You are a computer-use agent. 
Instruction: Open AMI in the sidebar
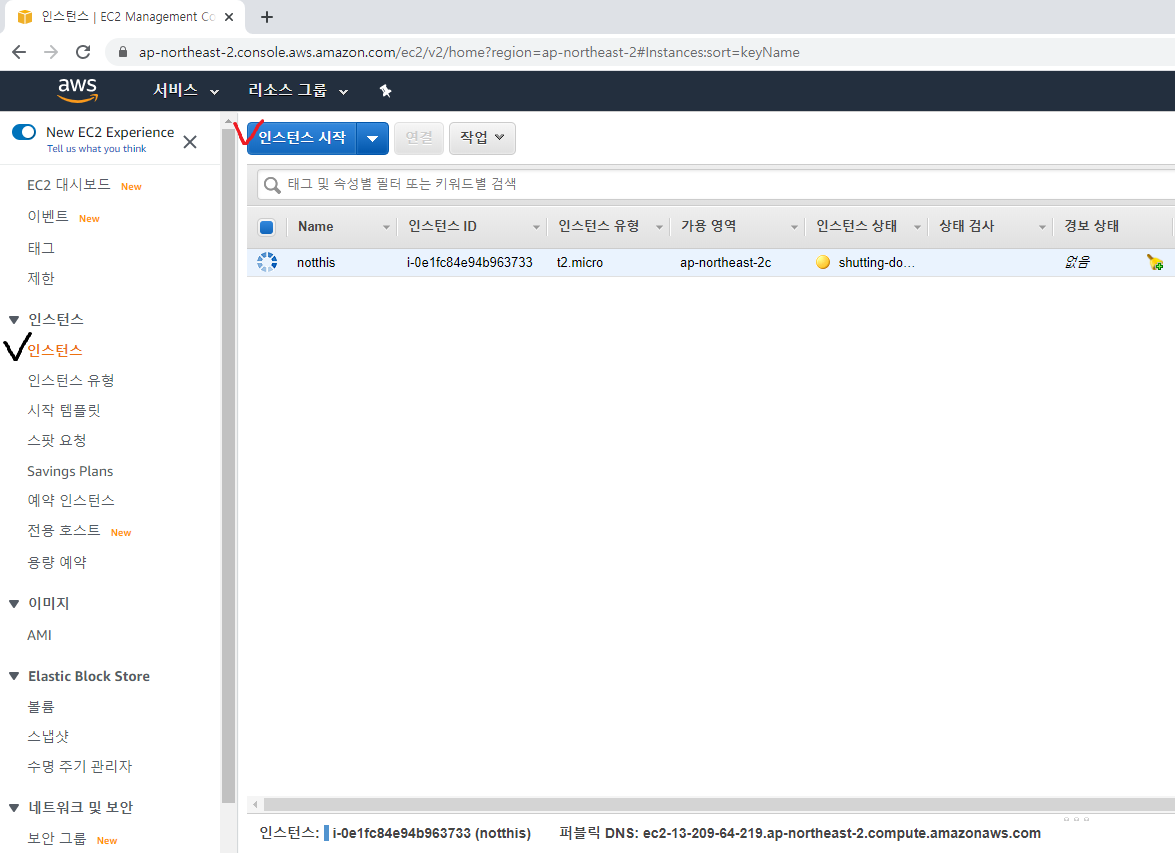point(40,635)
